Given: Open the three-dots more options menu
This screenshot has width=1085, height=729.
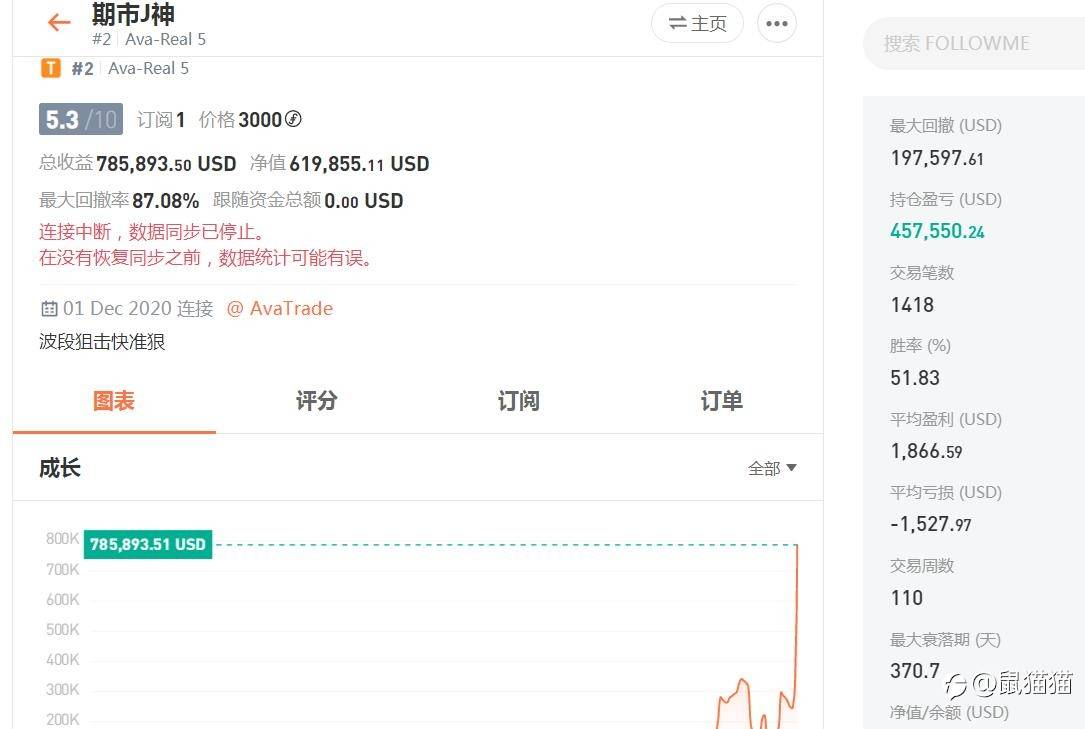Looking at the screenshot, I should [x=776, y=24].
